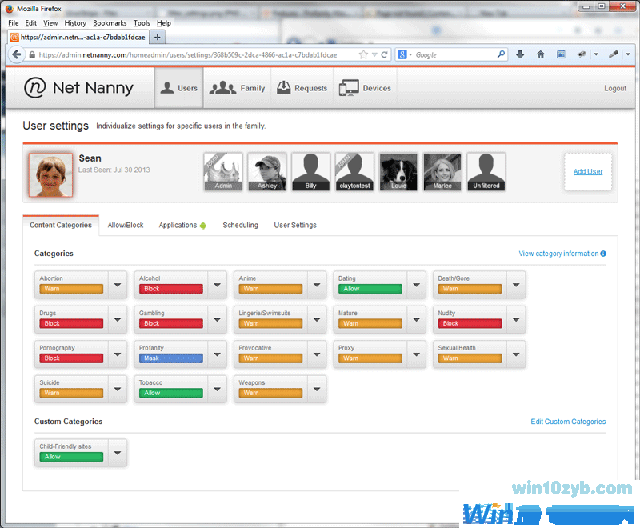Switch to Content Categories tab
Screen dimensions: 640x528
click(x=60, y=225)
